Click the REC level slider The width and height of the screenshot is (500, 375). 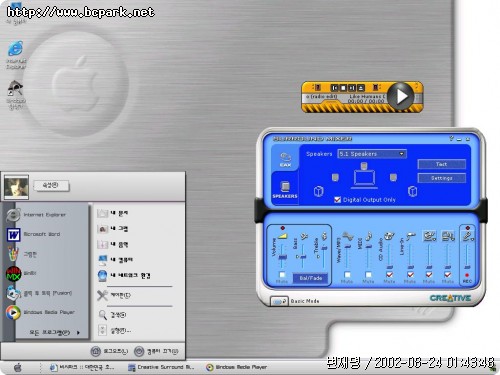coord(467,267)
